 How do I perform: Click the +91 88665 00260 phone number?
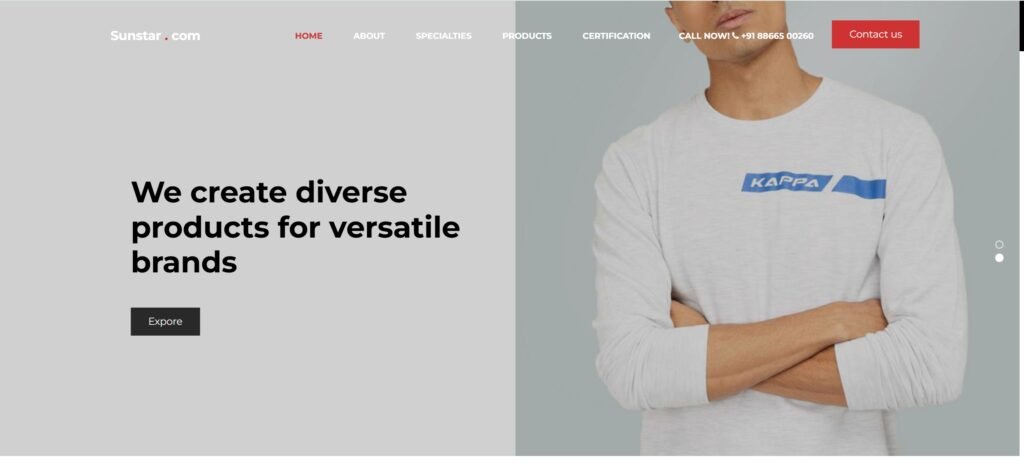tap(777, 36)
